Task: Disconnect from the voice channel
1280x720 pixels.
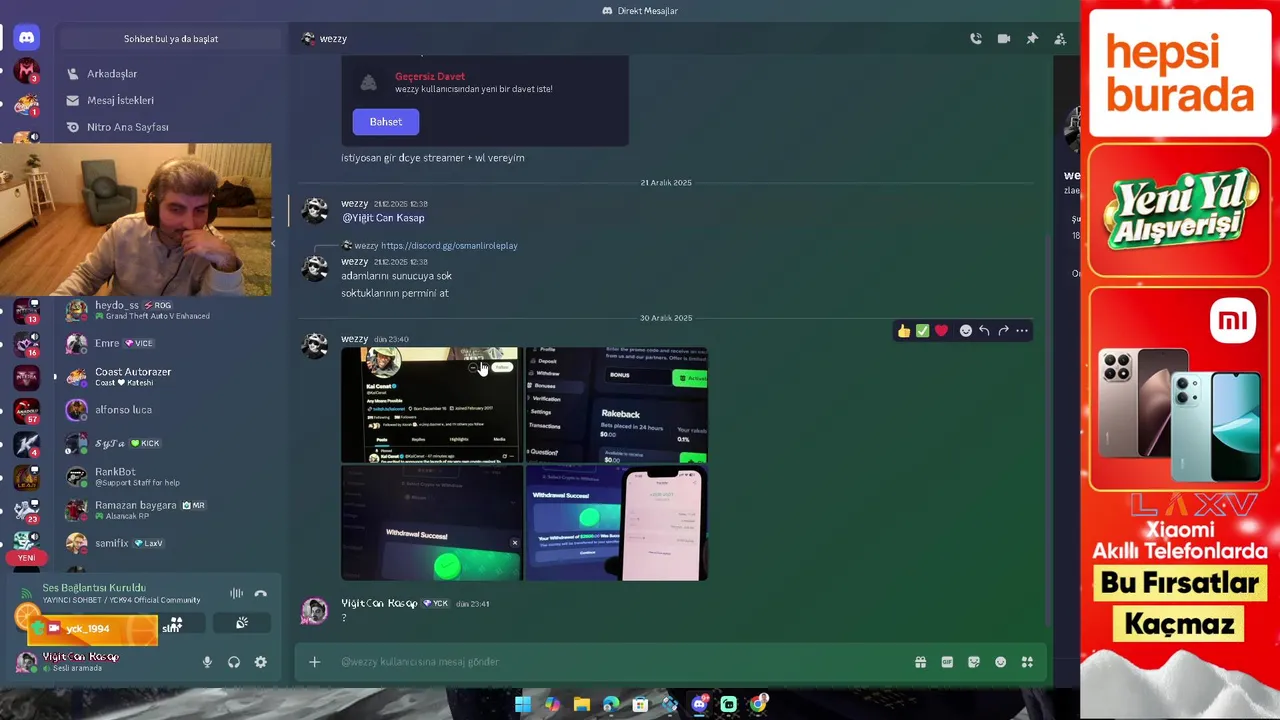Action: point(261,594)
